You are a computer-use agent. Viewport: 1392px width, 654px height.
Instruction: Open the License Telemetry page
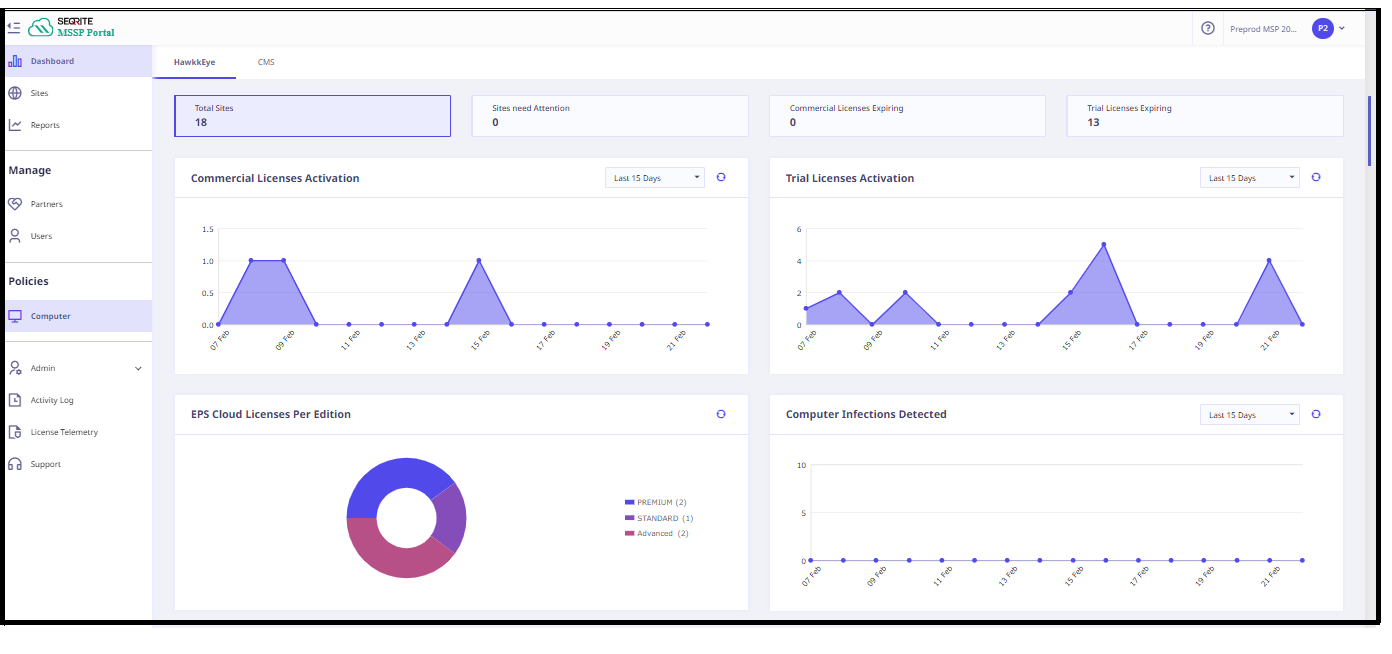[x=76, y=432]
